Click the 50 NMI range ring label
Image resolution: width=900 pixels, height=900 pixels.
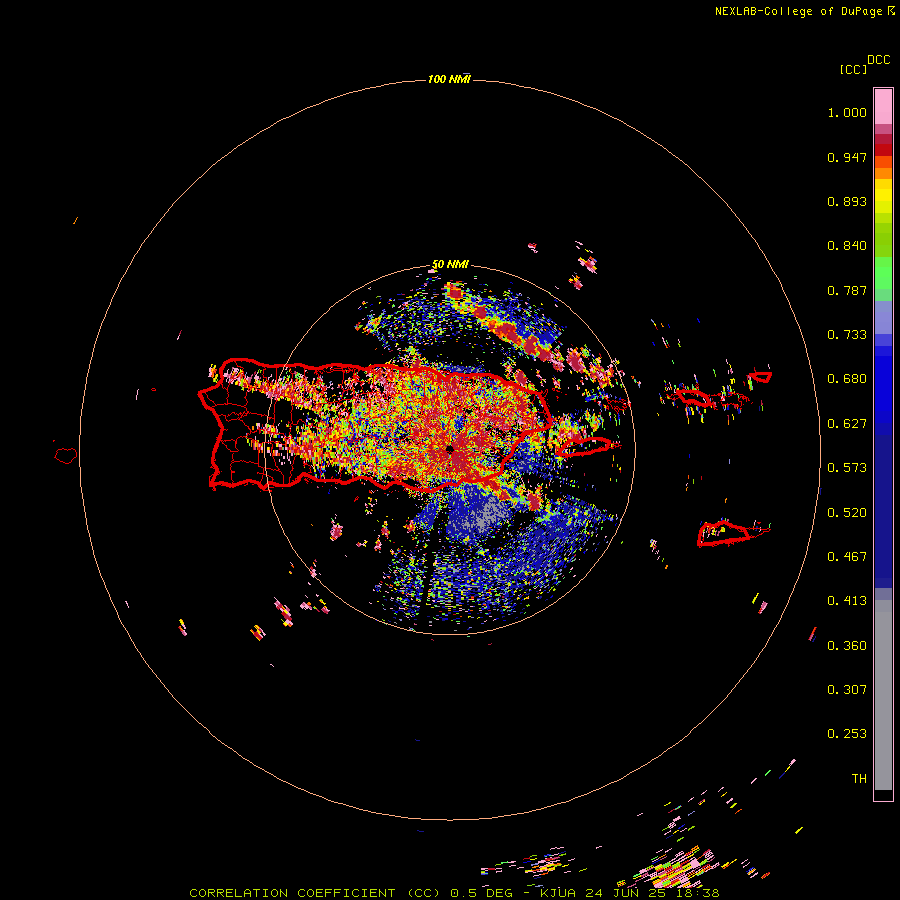tap(450, 265)
